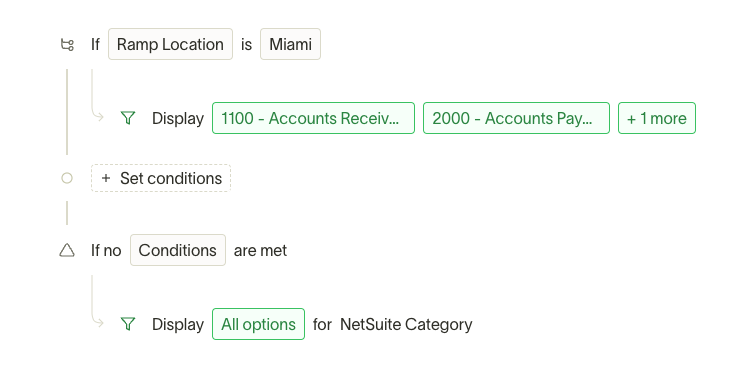This screenshot has height=381, width=734.
Task: Click the NetSuite Category label
Action: pyautogui.click(x=406, y=324)
